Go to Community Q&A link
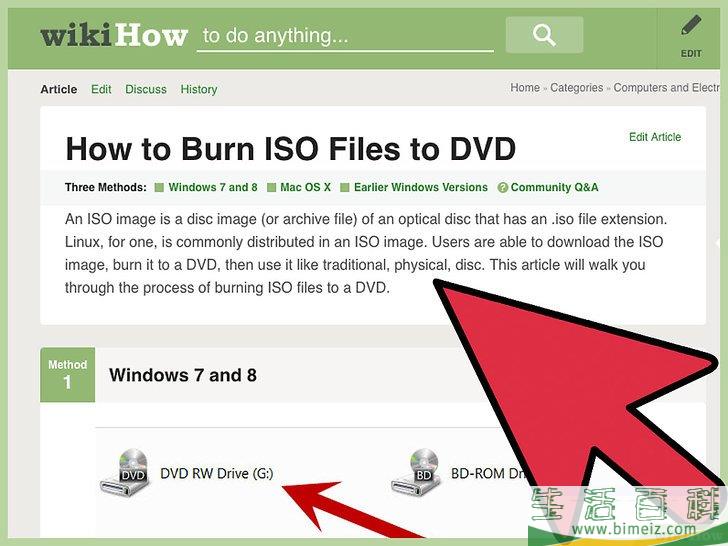Image resolution: width=728 pixels, height=546 pixels. (554, 188)
